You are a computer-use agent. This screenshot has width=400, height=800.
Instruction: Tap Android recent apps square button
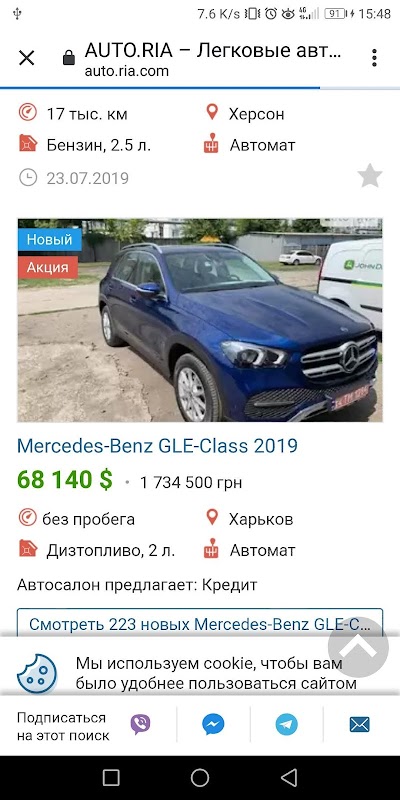(111, 778)
